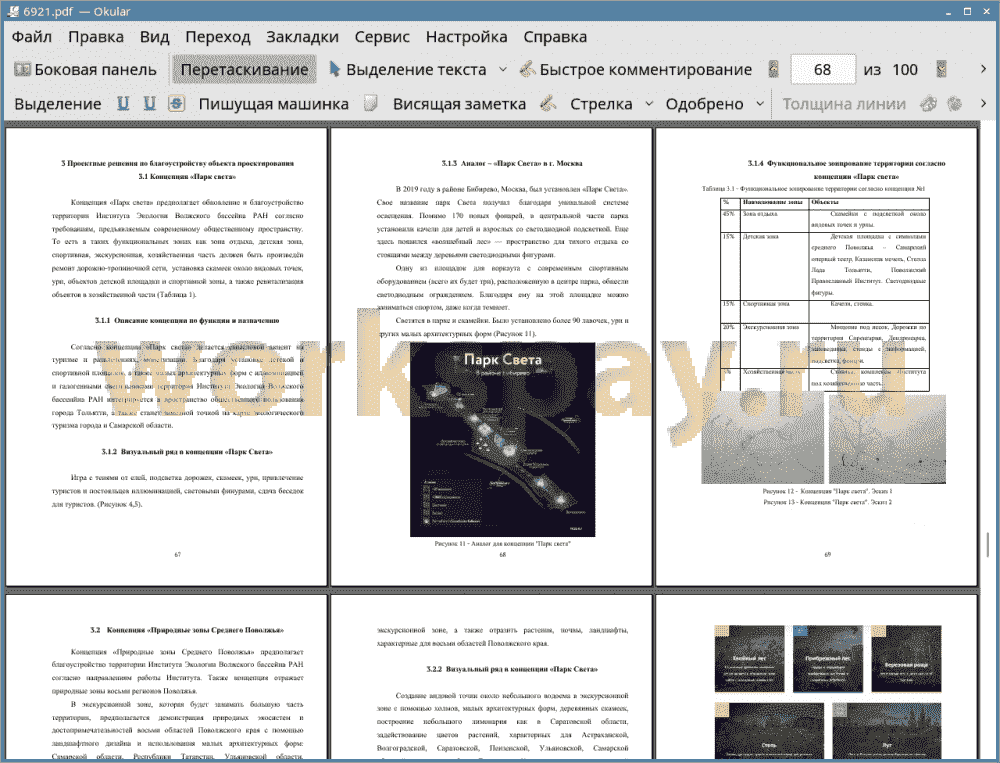The width and height of the screenshot is (1000, 763).
Task: Select the Стрелка arrow tool
Action: pos(601,104)
